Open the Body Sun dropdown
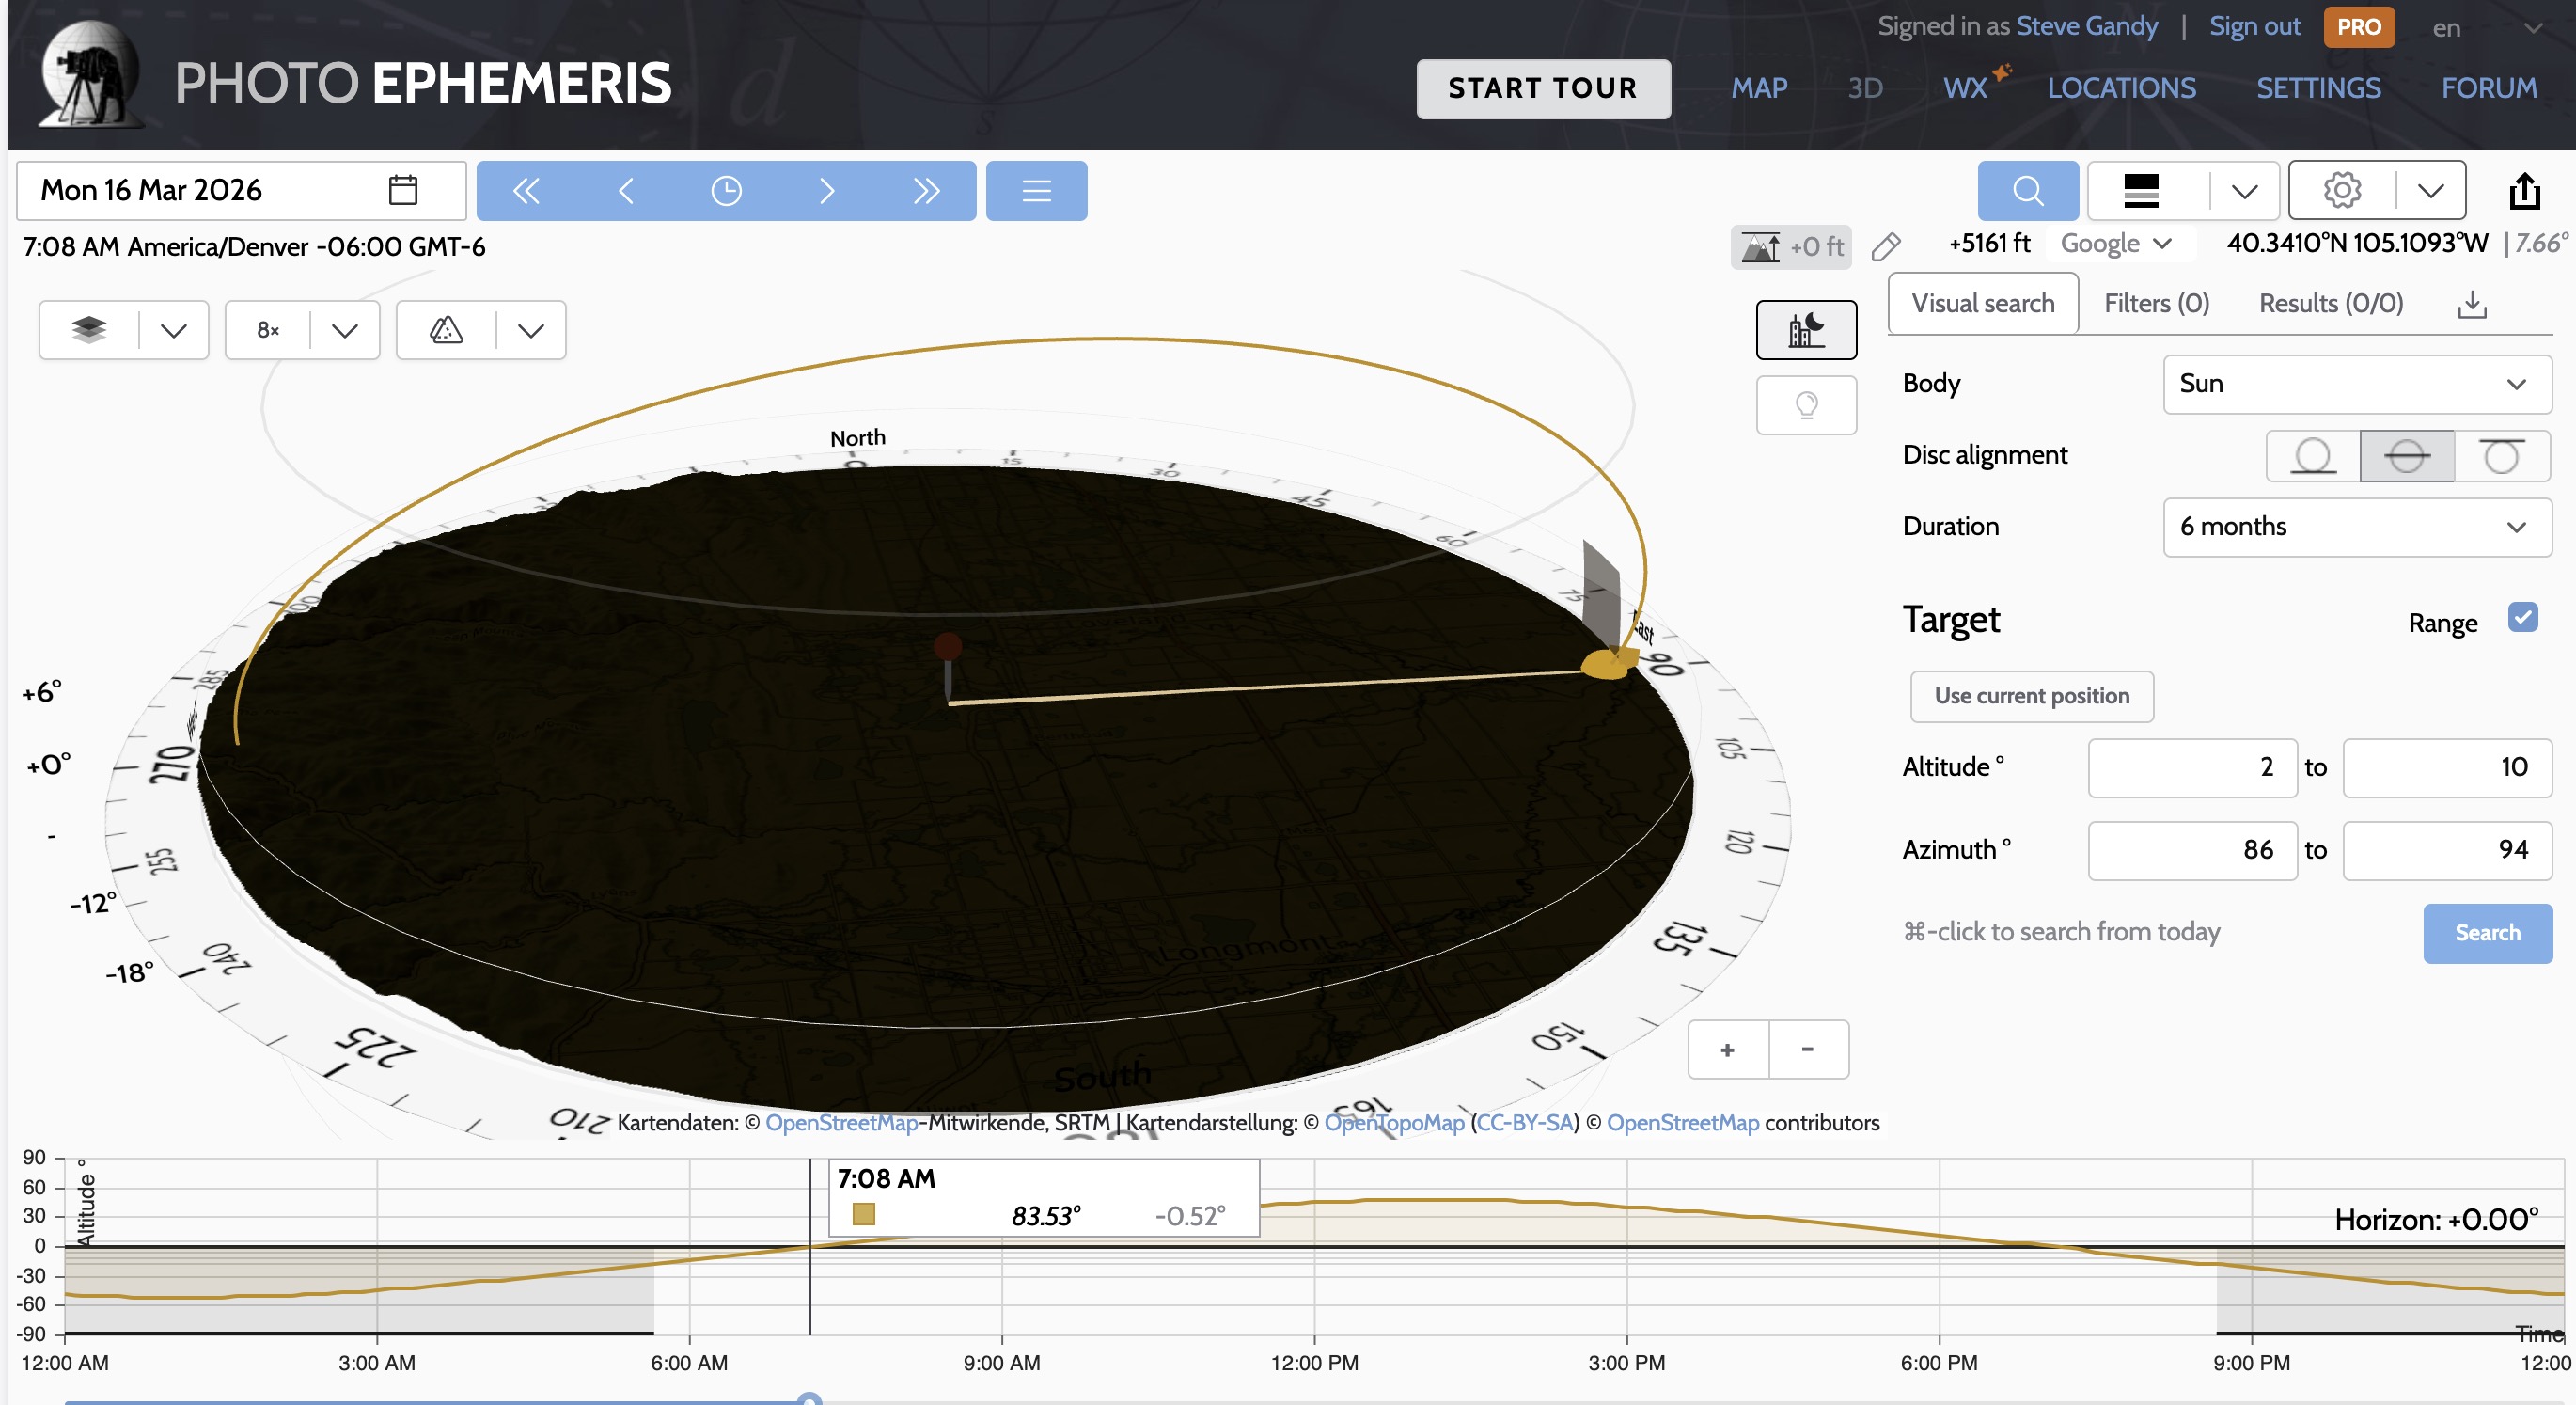The height and width of the screenshot is (1405, 2576). (2356, 384)
